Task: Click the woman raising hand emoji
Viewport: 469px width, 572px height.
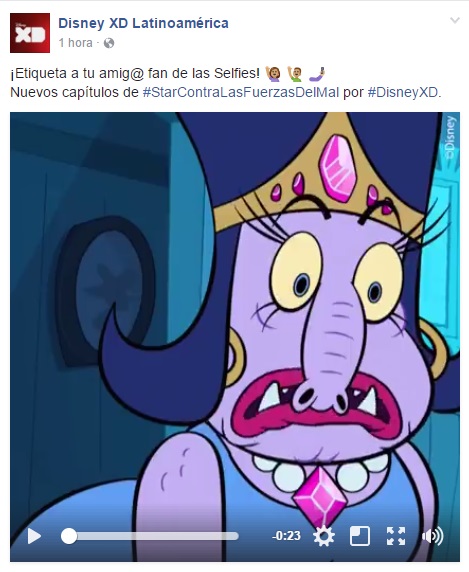Action: click(x=273, y=74)
